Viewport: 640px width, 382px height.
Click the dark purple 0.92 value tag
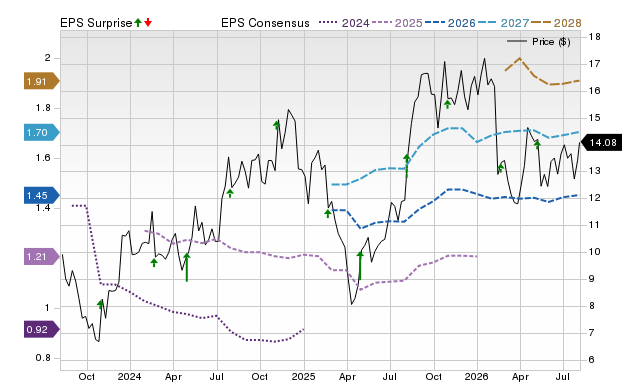42,329
